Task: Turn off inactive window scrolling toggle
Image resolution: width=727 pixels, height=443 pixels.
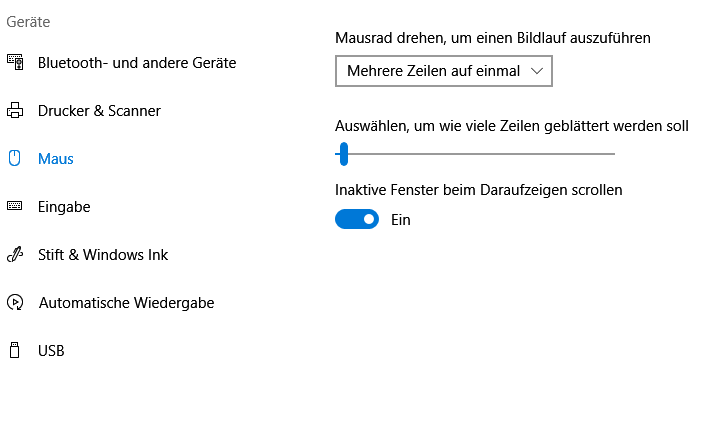Action: [x=357, y=219]
